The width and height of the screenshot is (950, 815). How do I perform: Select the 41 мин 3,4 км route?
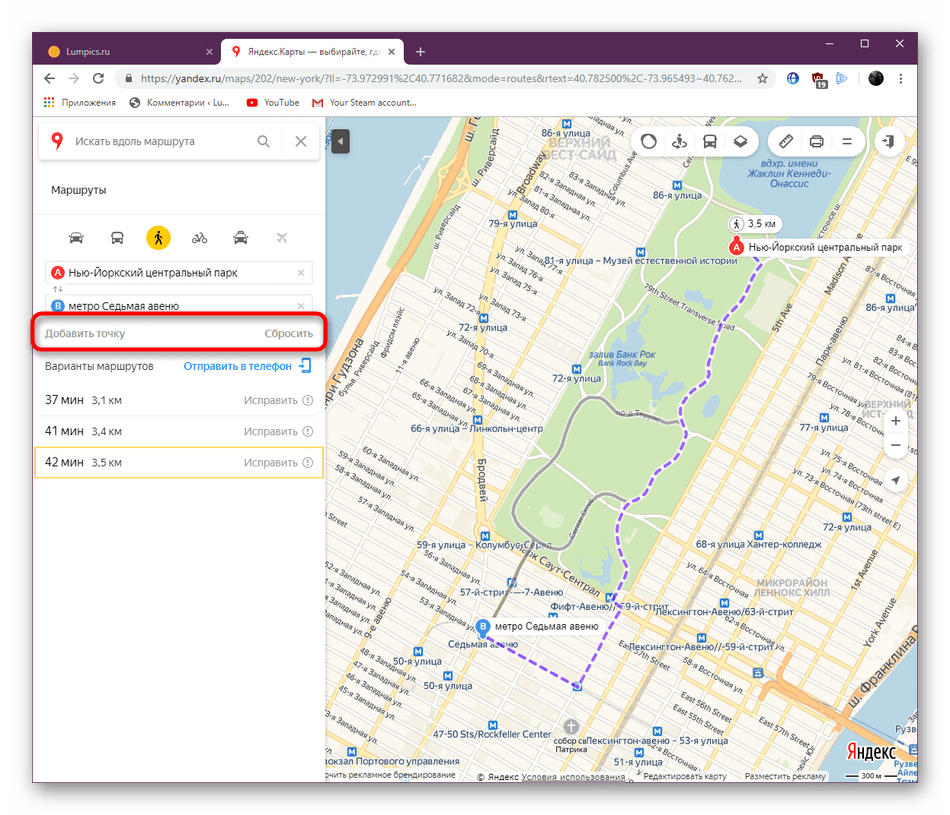[x=179, y=431]
